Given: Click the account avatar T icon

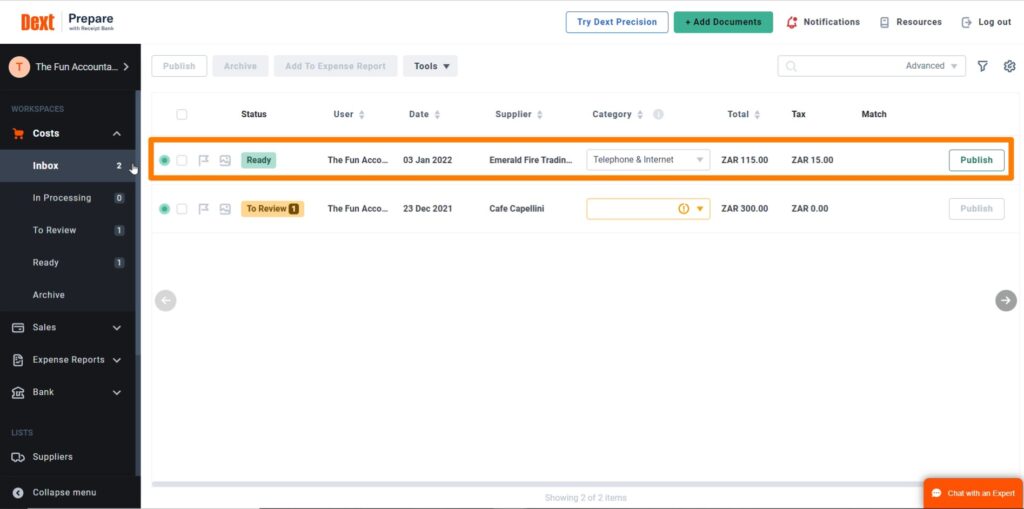Looking at the screenshot, I should (20, 67).
